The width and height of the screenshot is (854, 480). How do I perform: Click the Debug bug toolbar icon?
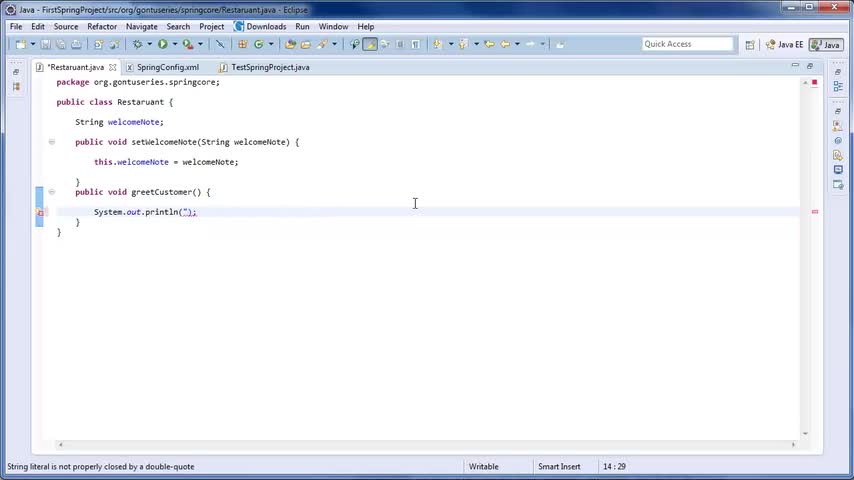138,44
